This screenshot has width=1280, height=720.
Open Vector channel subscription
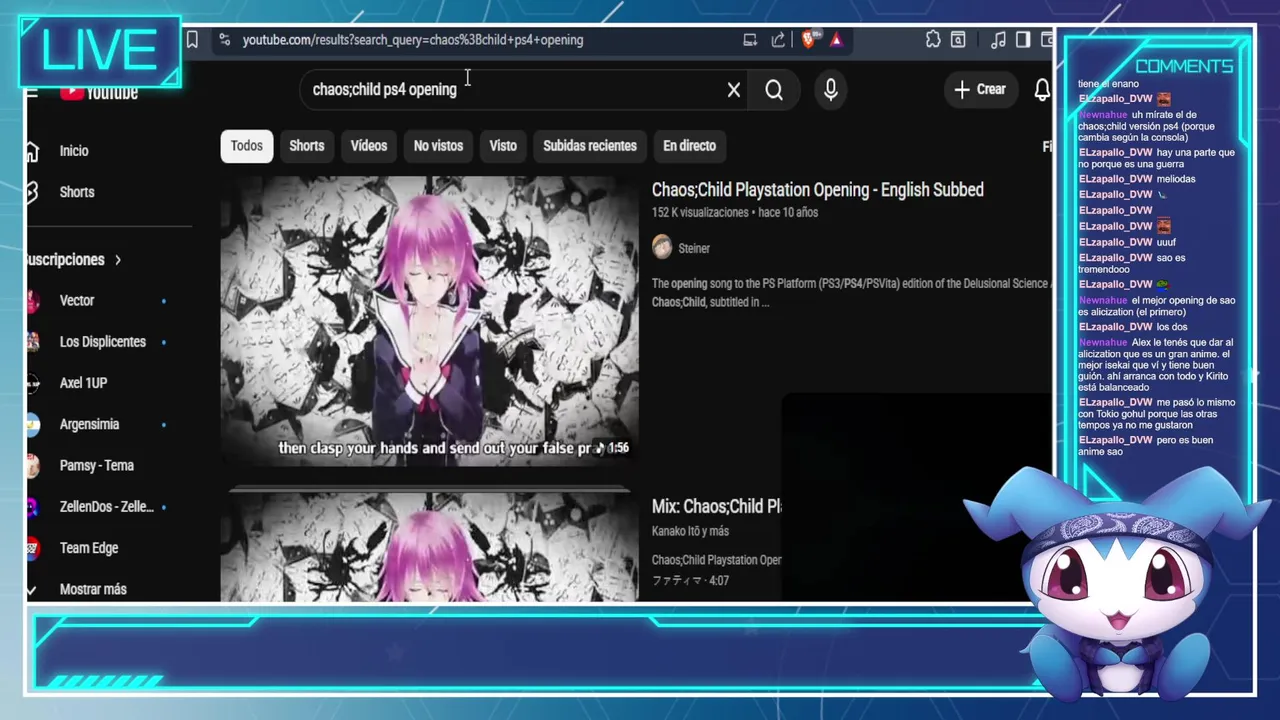[x=77, y=301]
